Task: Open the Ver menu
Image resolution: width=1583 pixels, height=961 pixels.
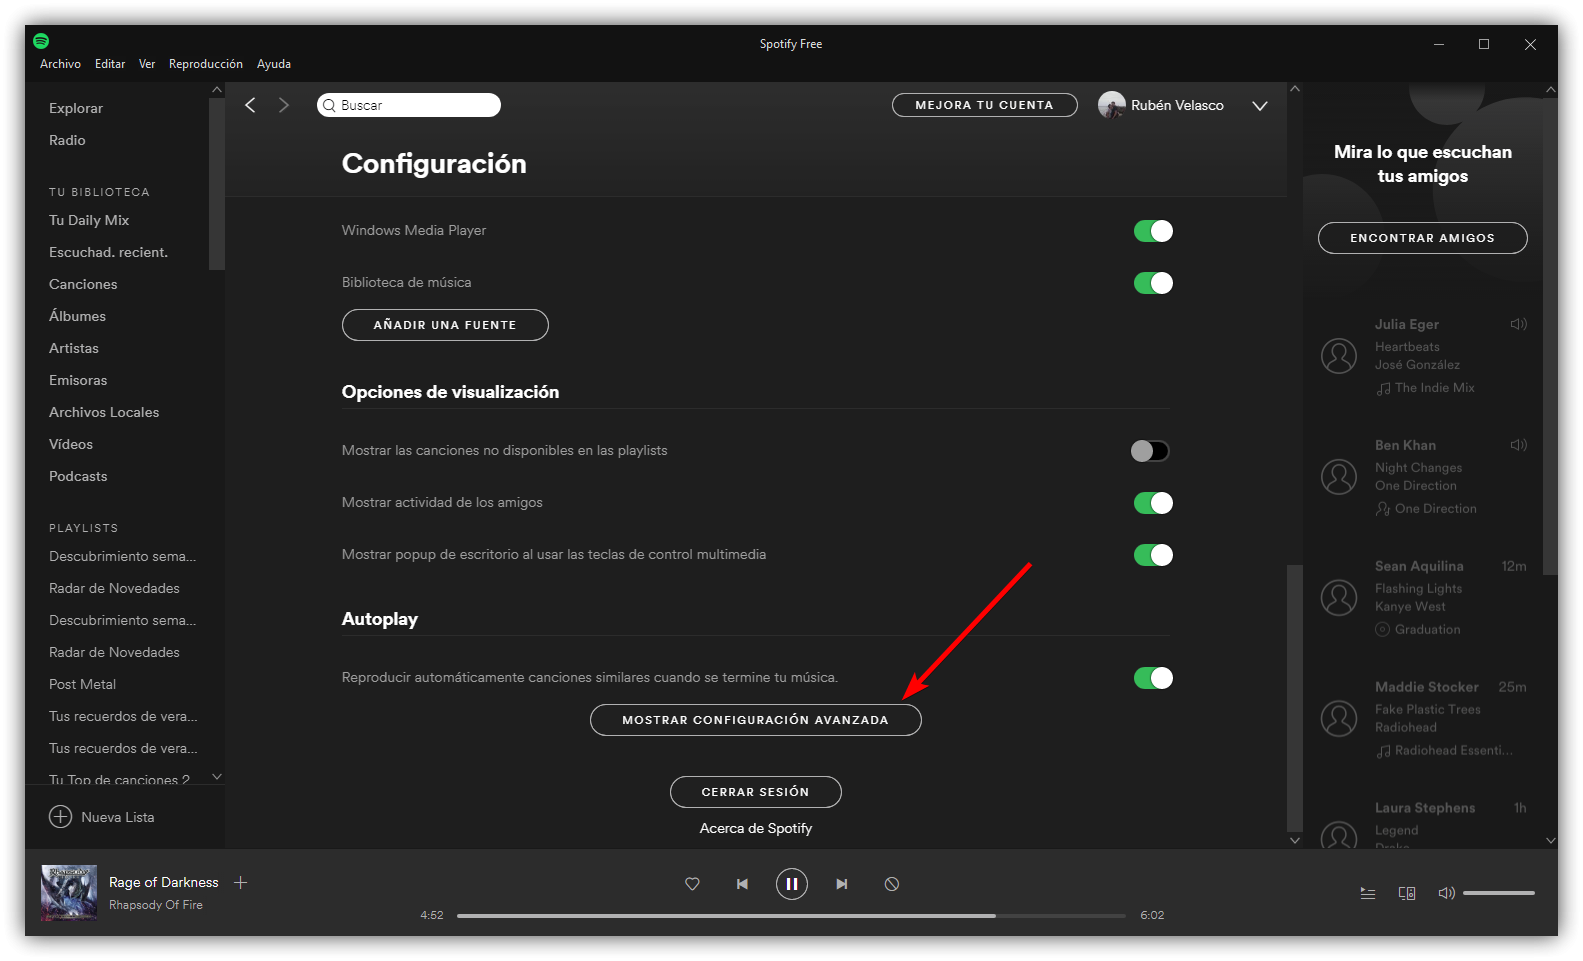Action: point(147,64)
